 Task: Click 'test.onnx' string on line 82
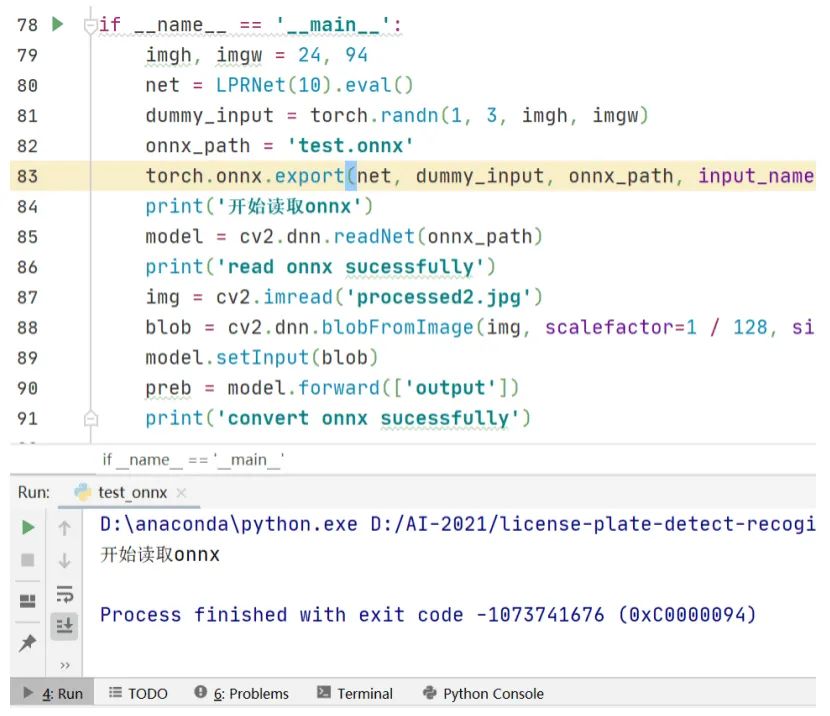[350, 146]
